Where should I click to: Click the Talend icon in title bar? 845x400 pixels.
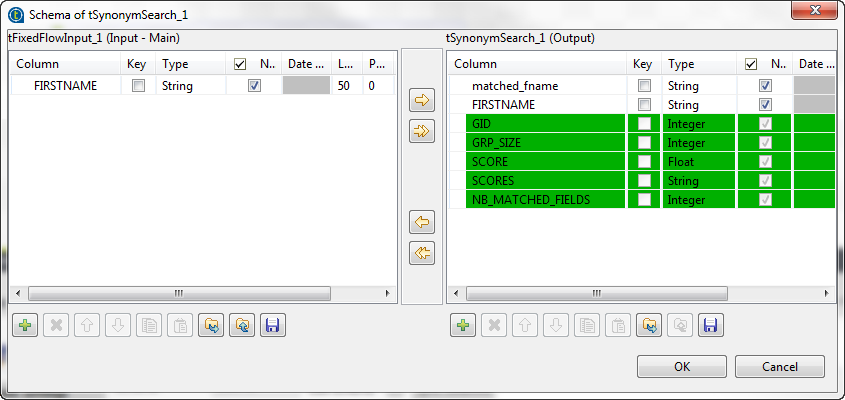tap(17, 14)
